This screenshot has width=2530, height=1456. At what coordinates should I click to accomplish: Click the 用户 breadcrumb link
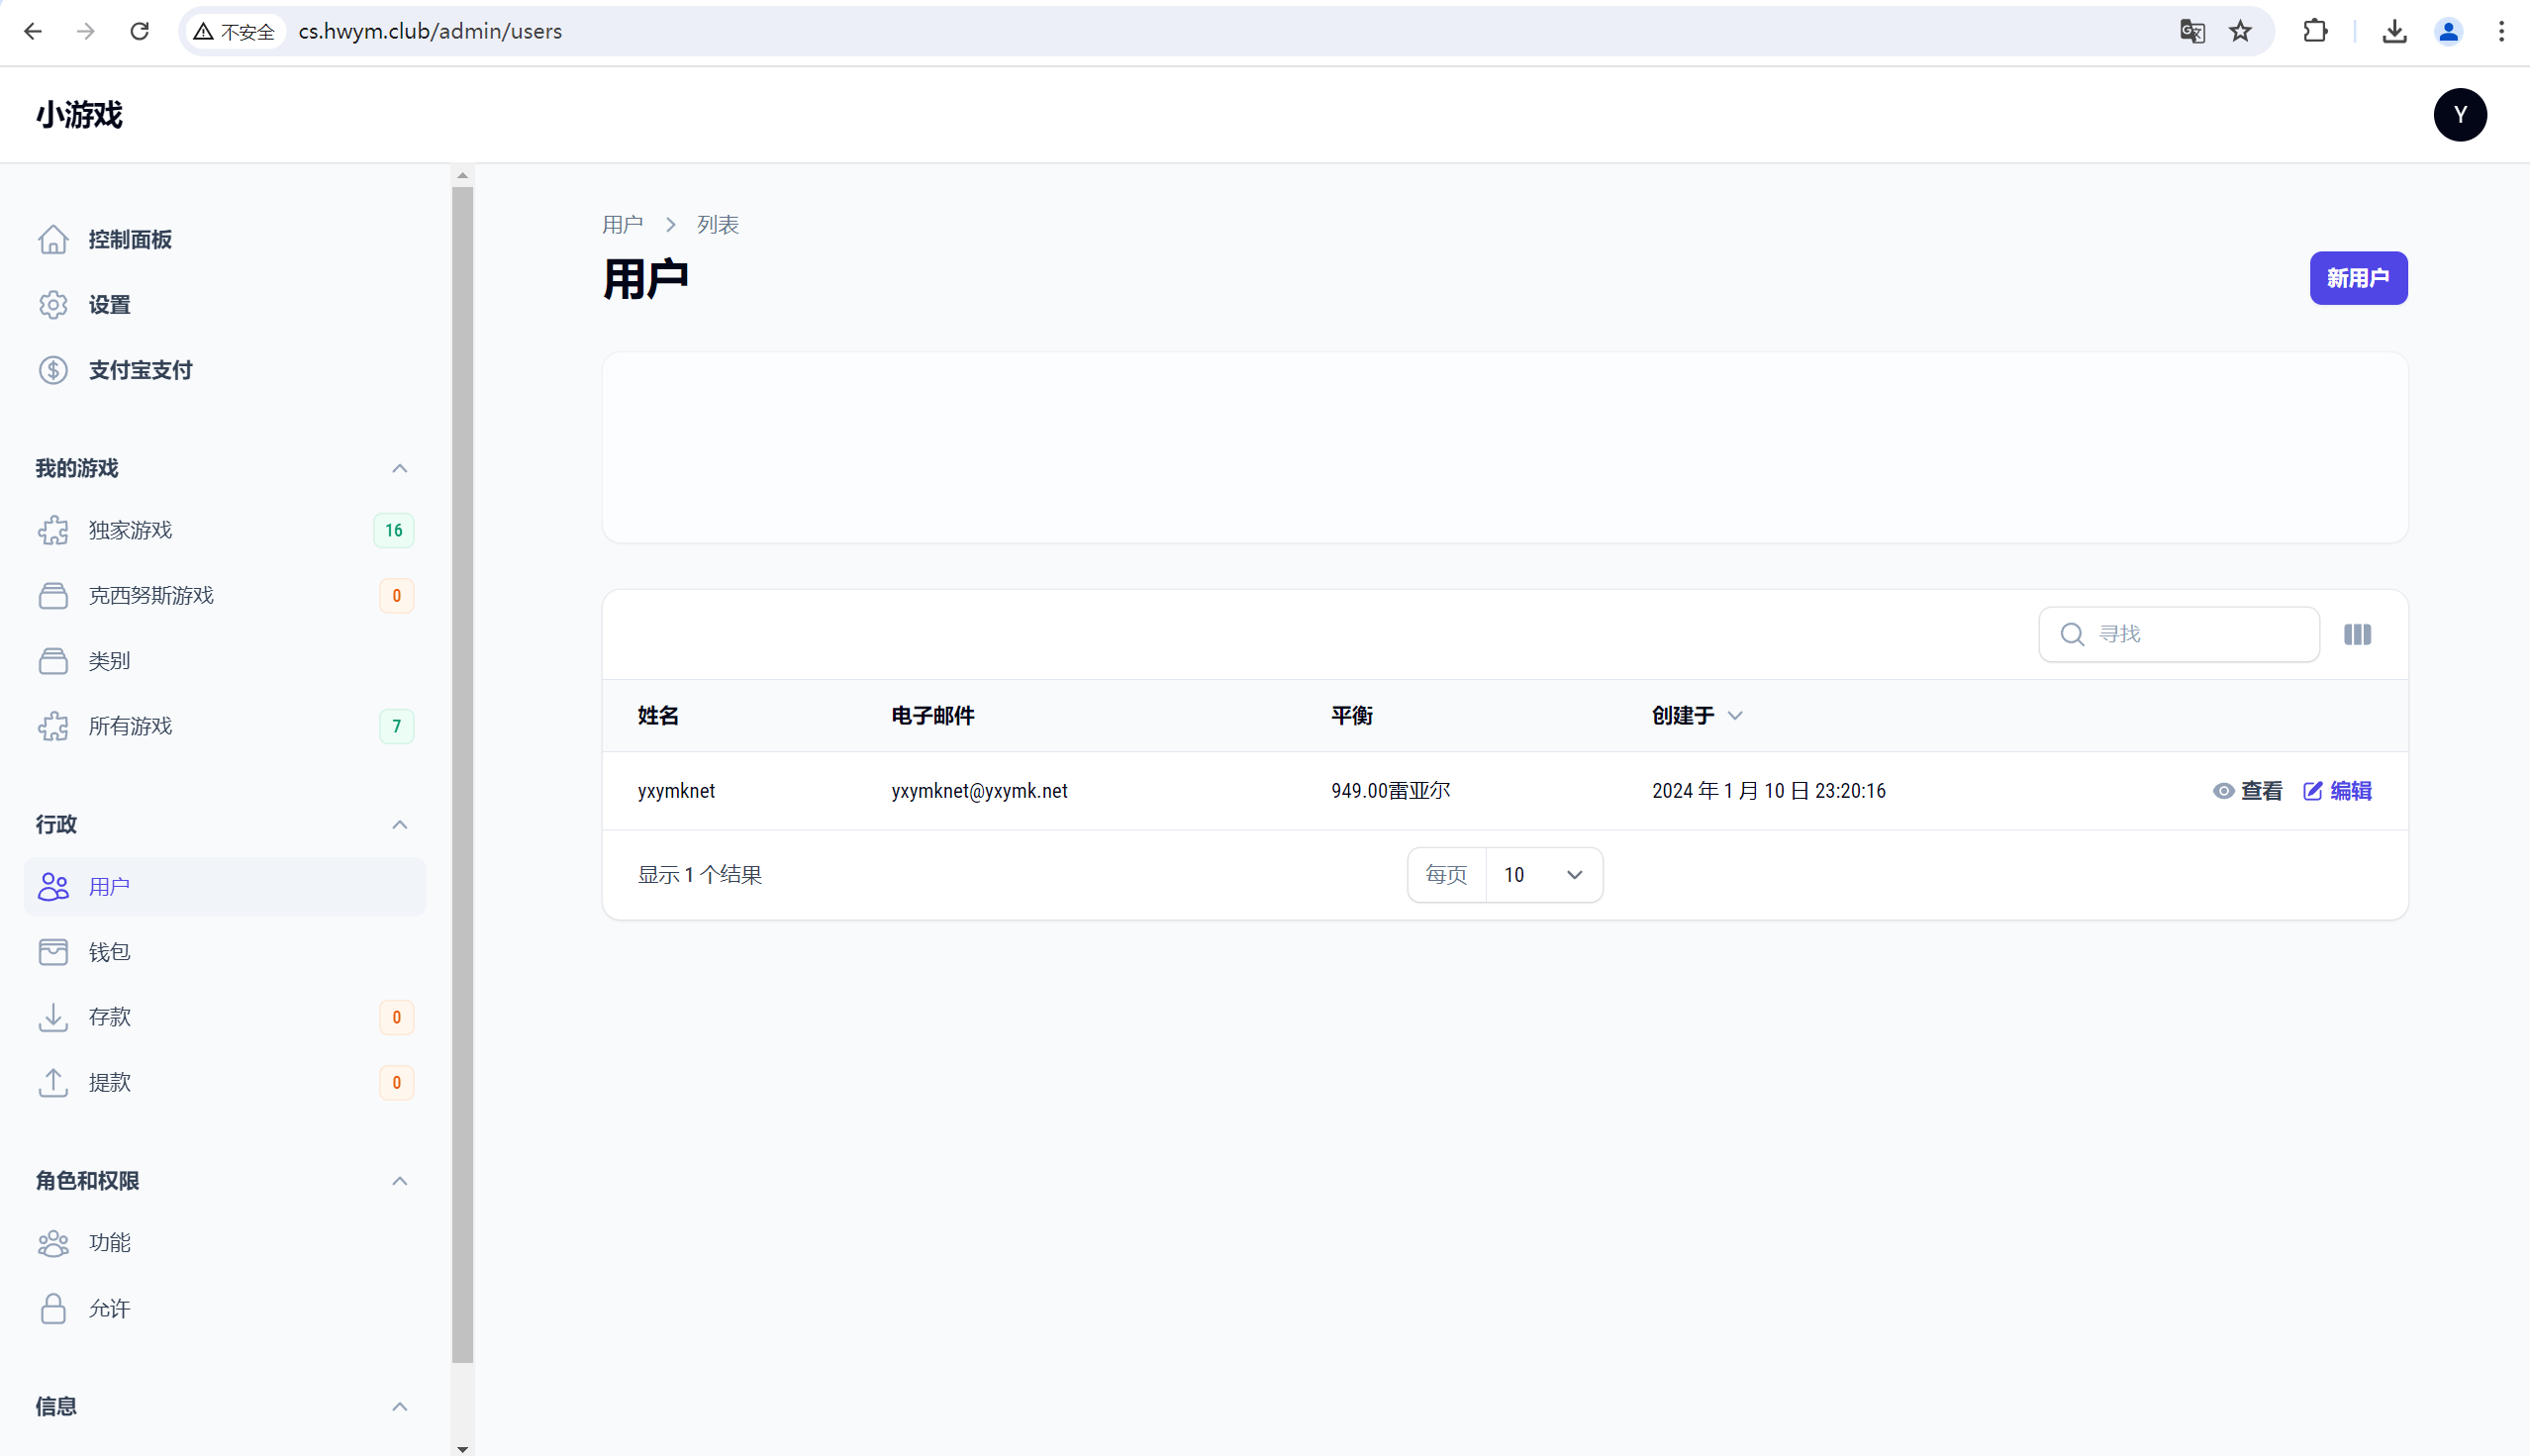[622, 225]
